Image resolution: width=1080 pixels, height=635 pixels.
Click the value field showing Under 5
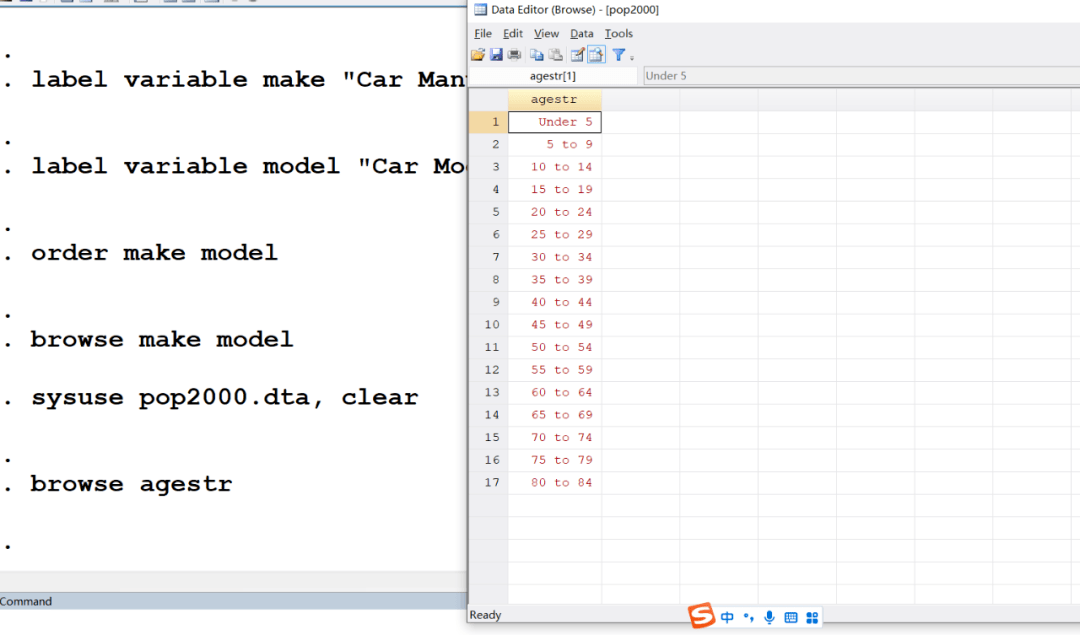click(861, 76)
